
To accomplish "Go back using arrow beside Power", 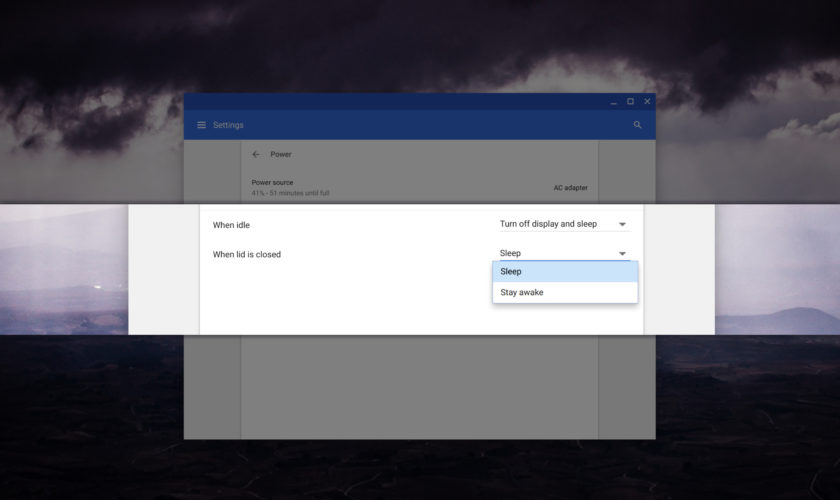I will click(256, 155).
